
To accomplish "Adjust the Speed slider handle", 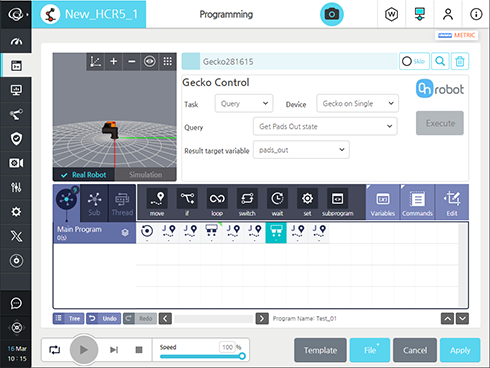I will [x=242, y=356].
